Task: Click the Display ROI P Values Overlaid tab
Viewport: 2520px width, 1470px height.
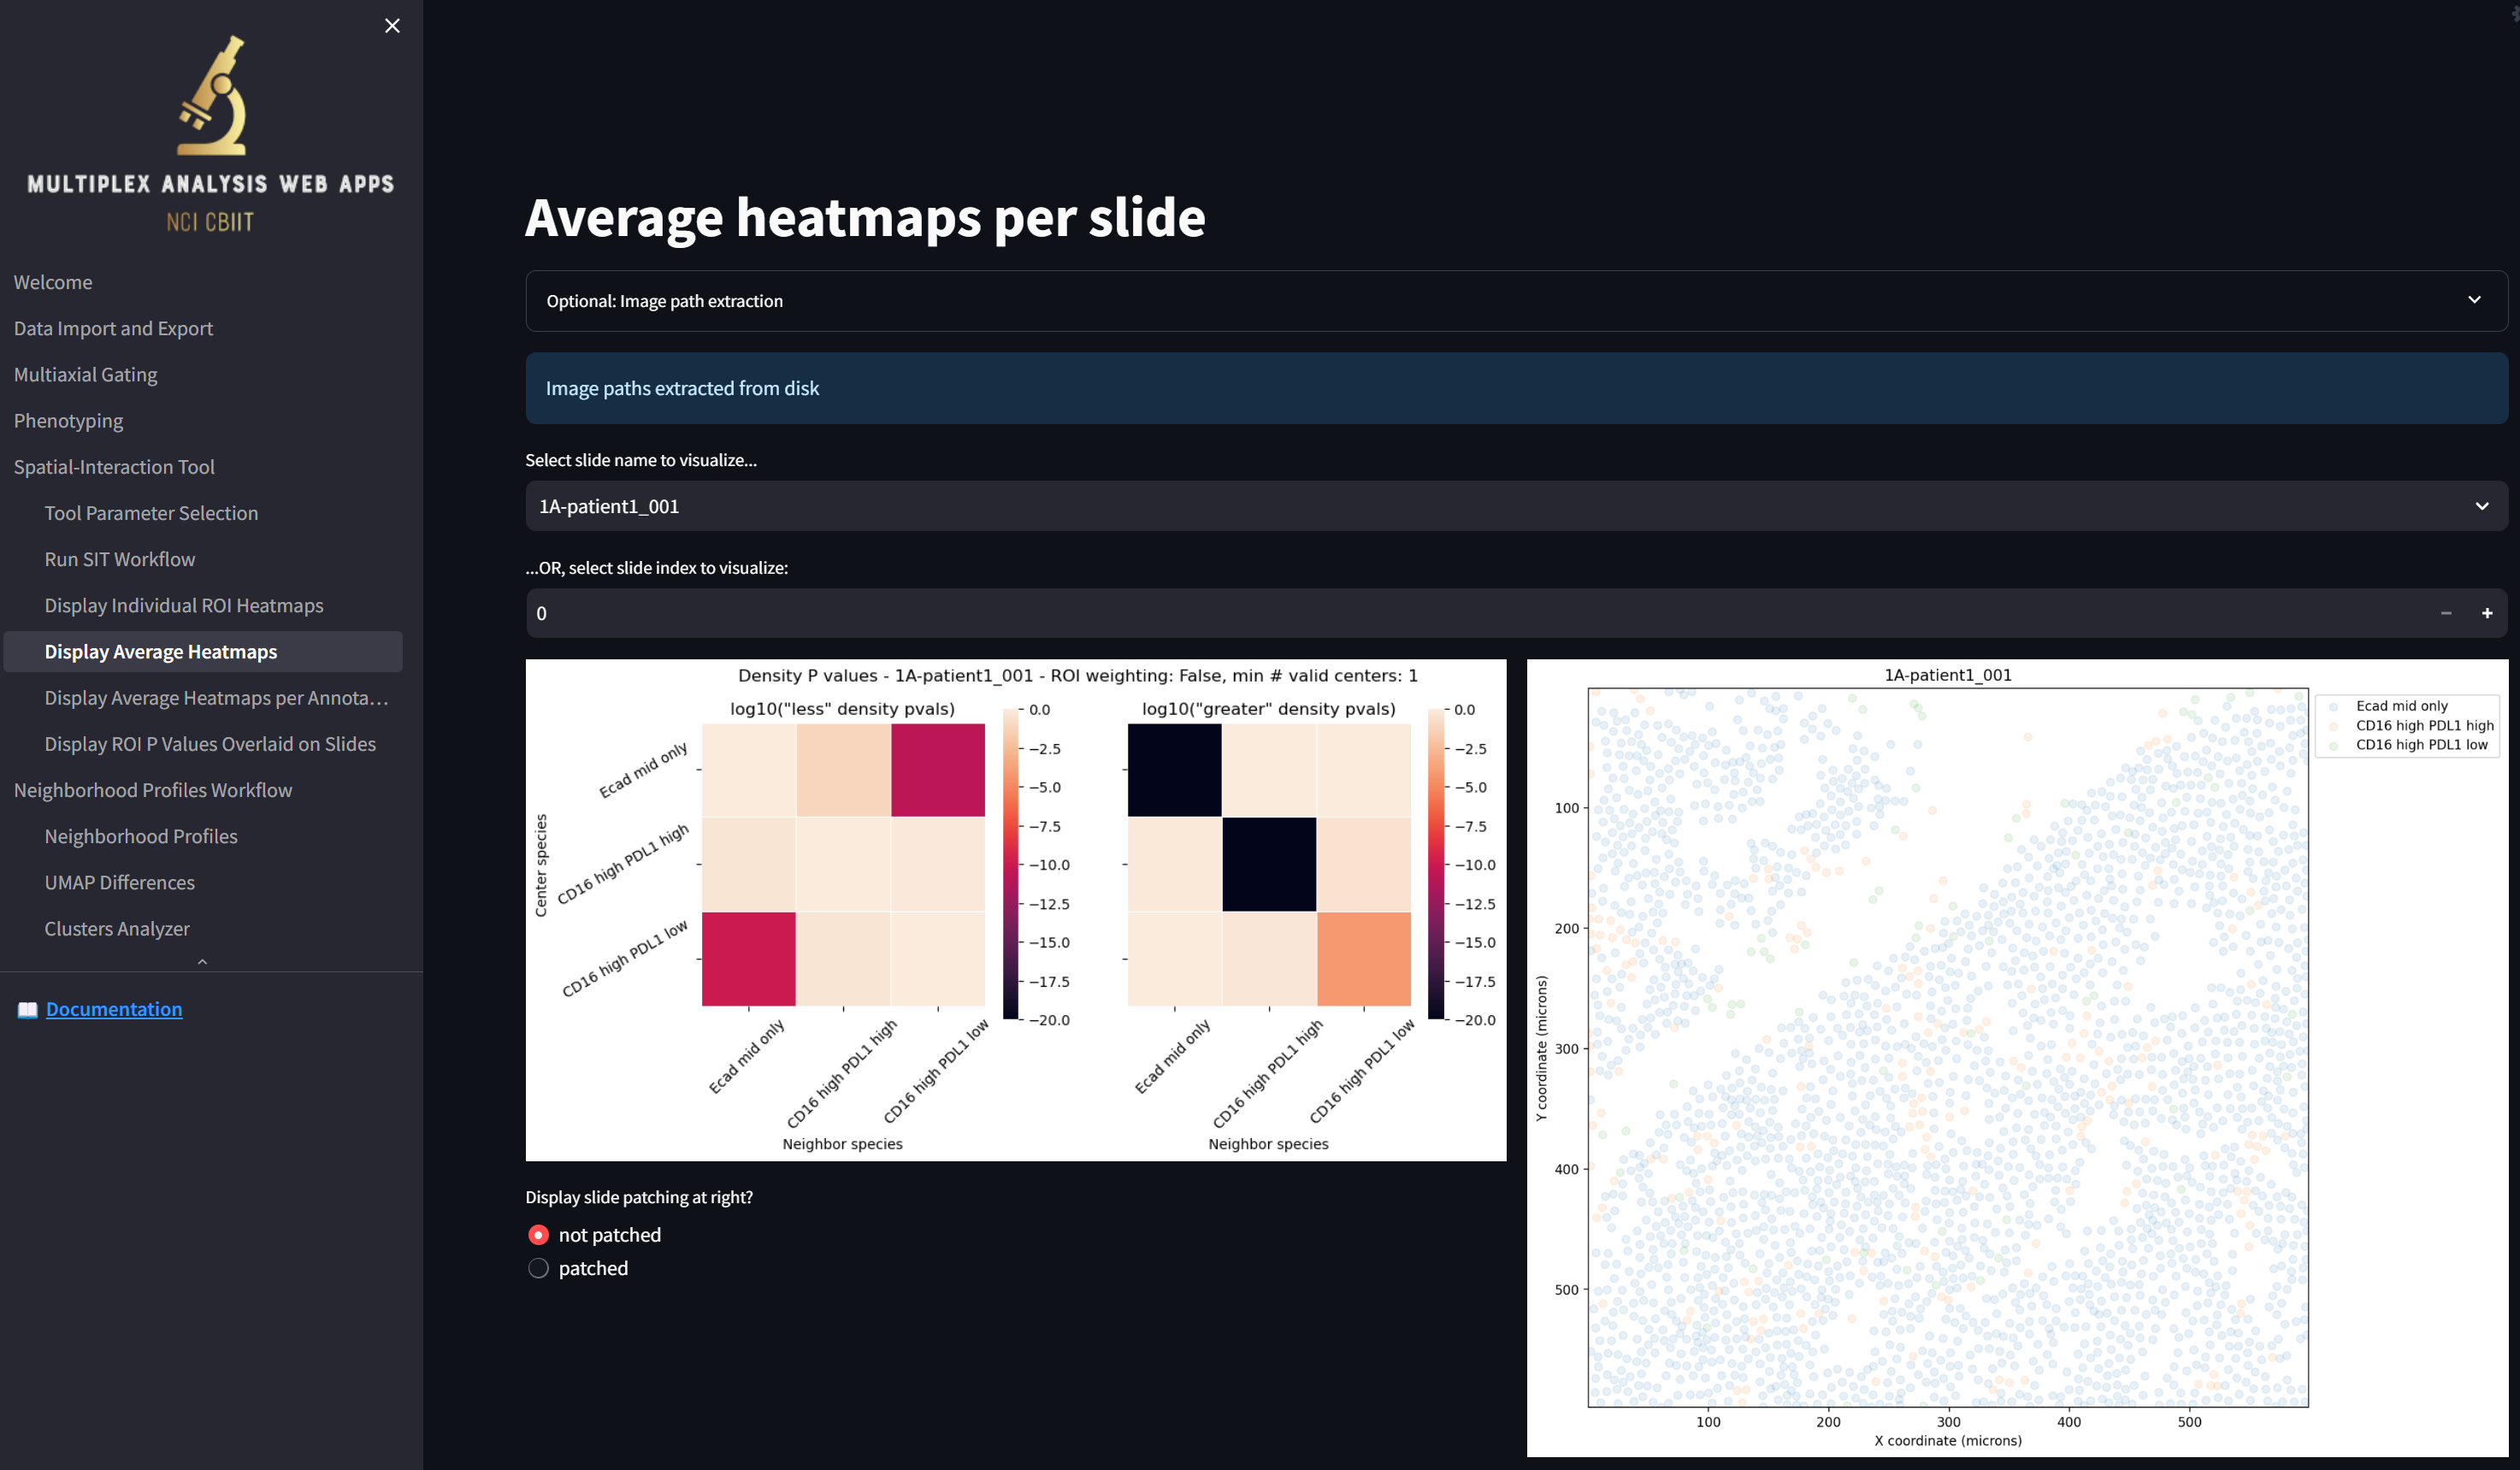Action: click(x=209, y=742)
